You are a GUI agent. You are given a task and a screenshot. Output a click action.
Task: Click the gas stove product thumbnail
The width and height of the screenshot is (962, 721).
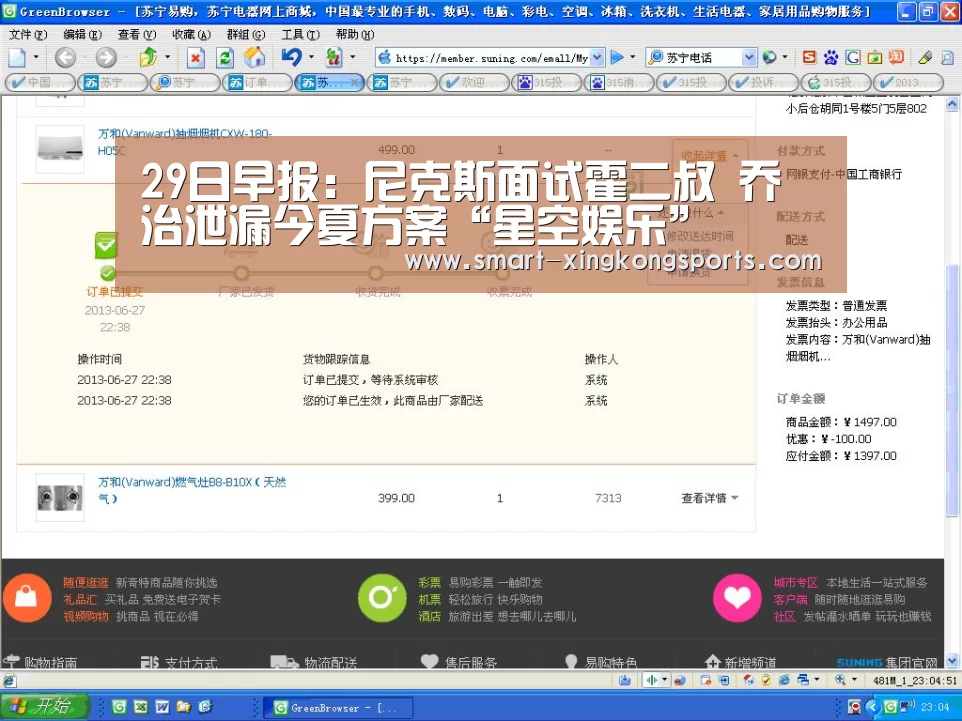click(x=60, y=498)
